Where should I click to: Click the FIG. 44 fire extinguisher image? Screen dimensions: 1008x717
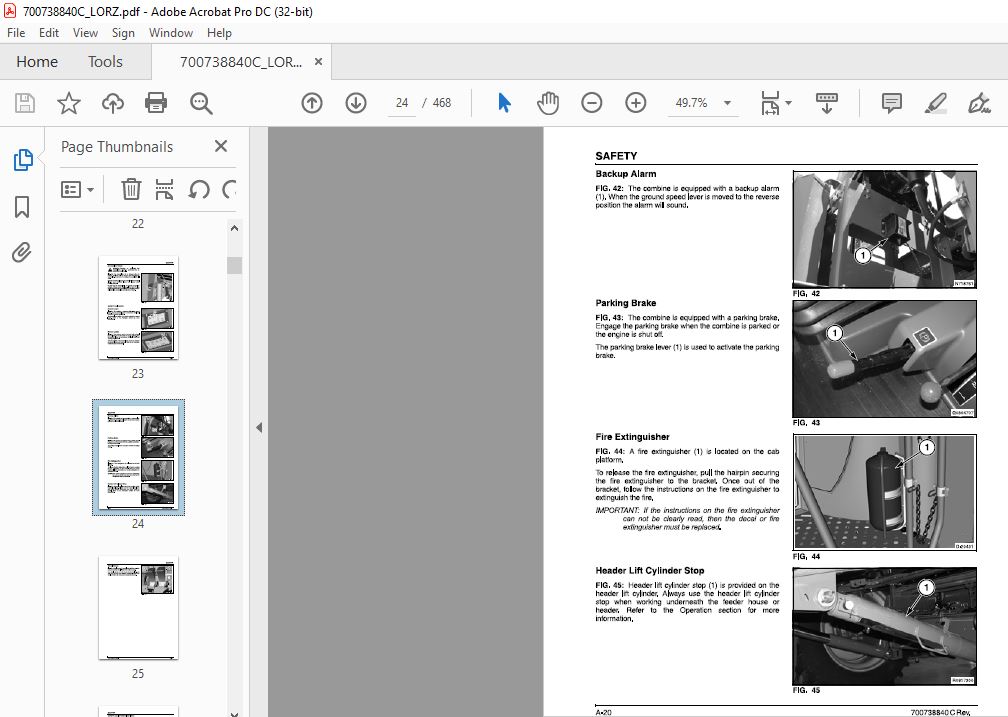(885, 492)
